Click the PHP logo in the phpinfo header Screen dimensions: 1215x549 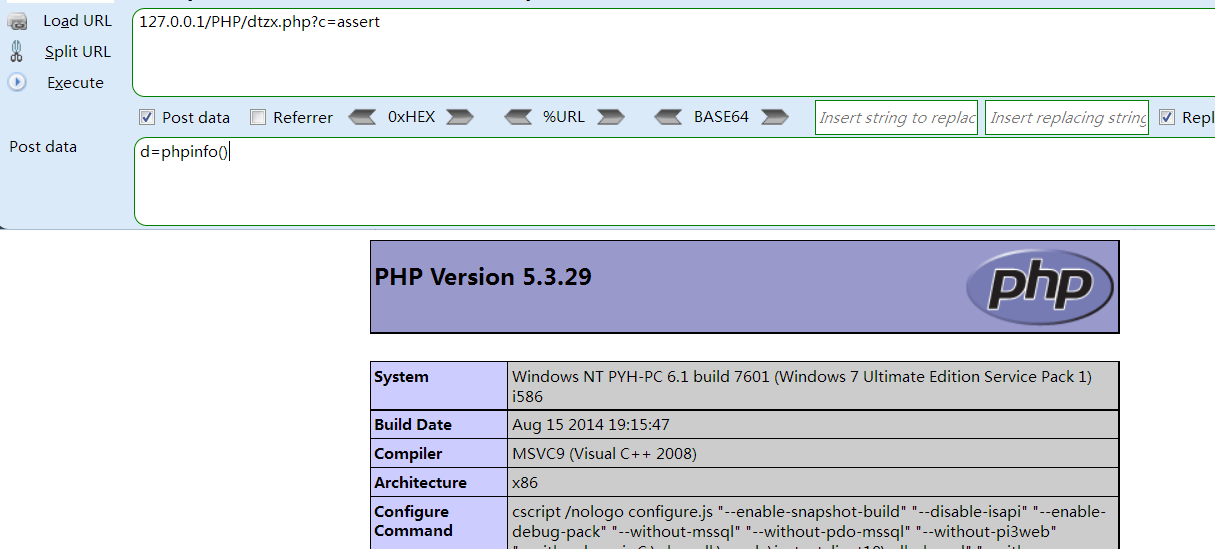[x=1040, y=286]
